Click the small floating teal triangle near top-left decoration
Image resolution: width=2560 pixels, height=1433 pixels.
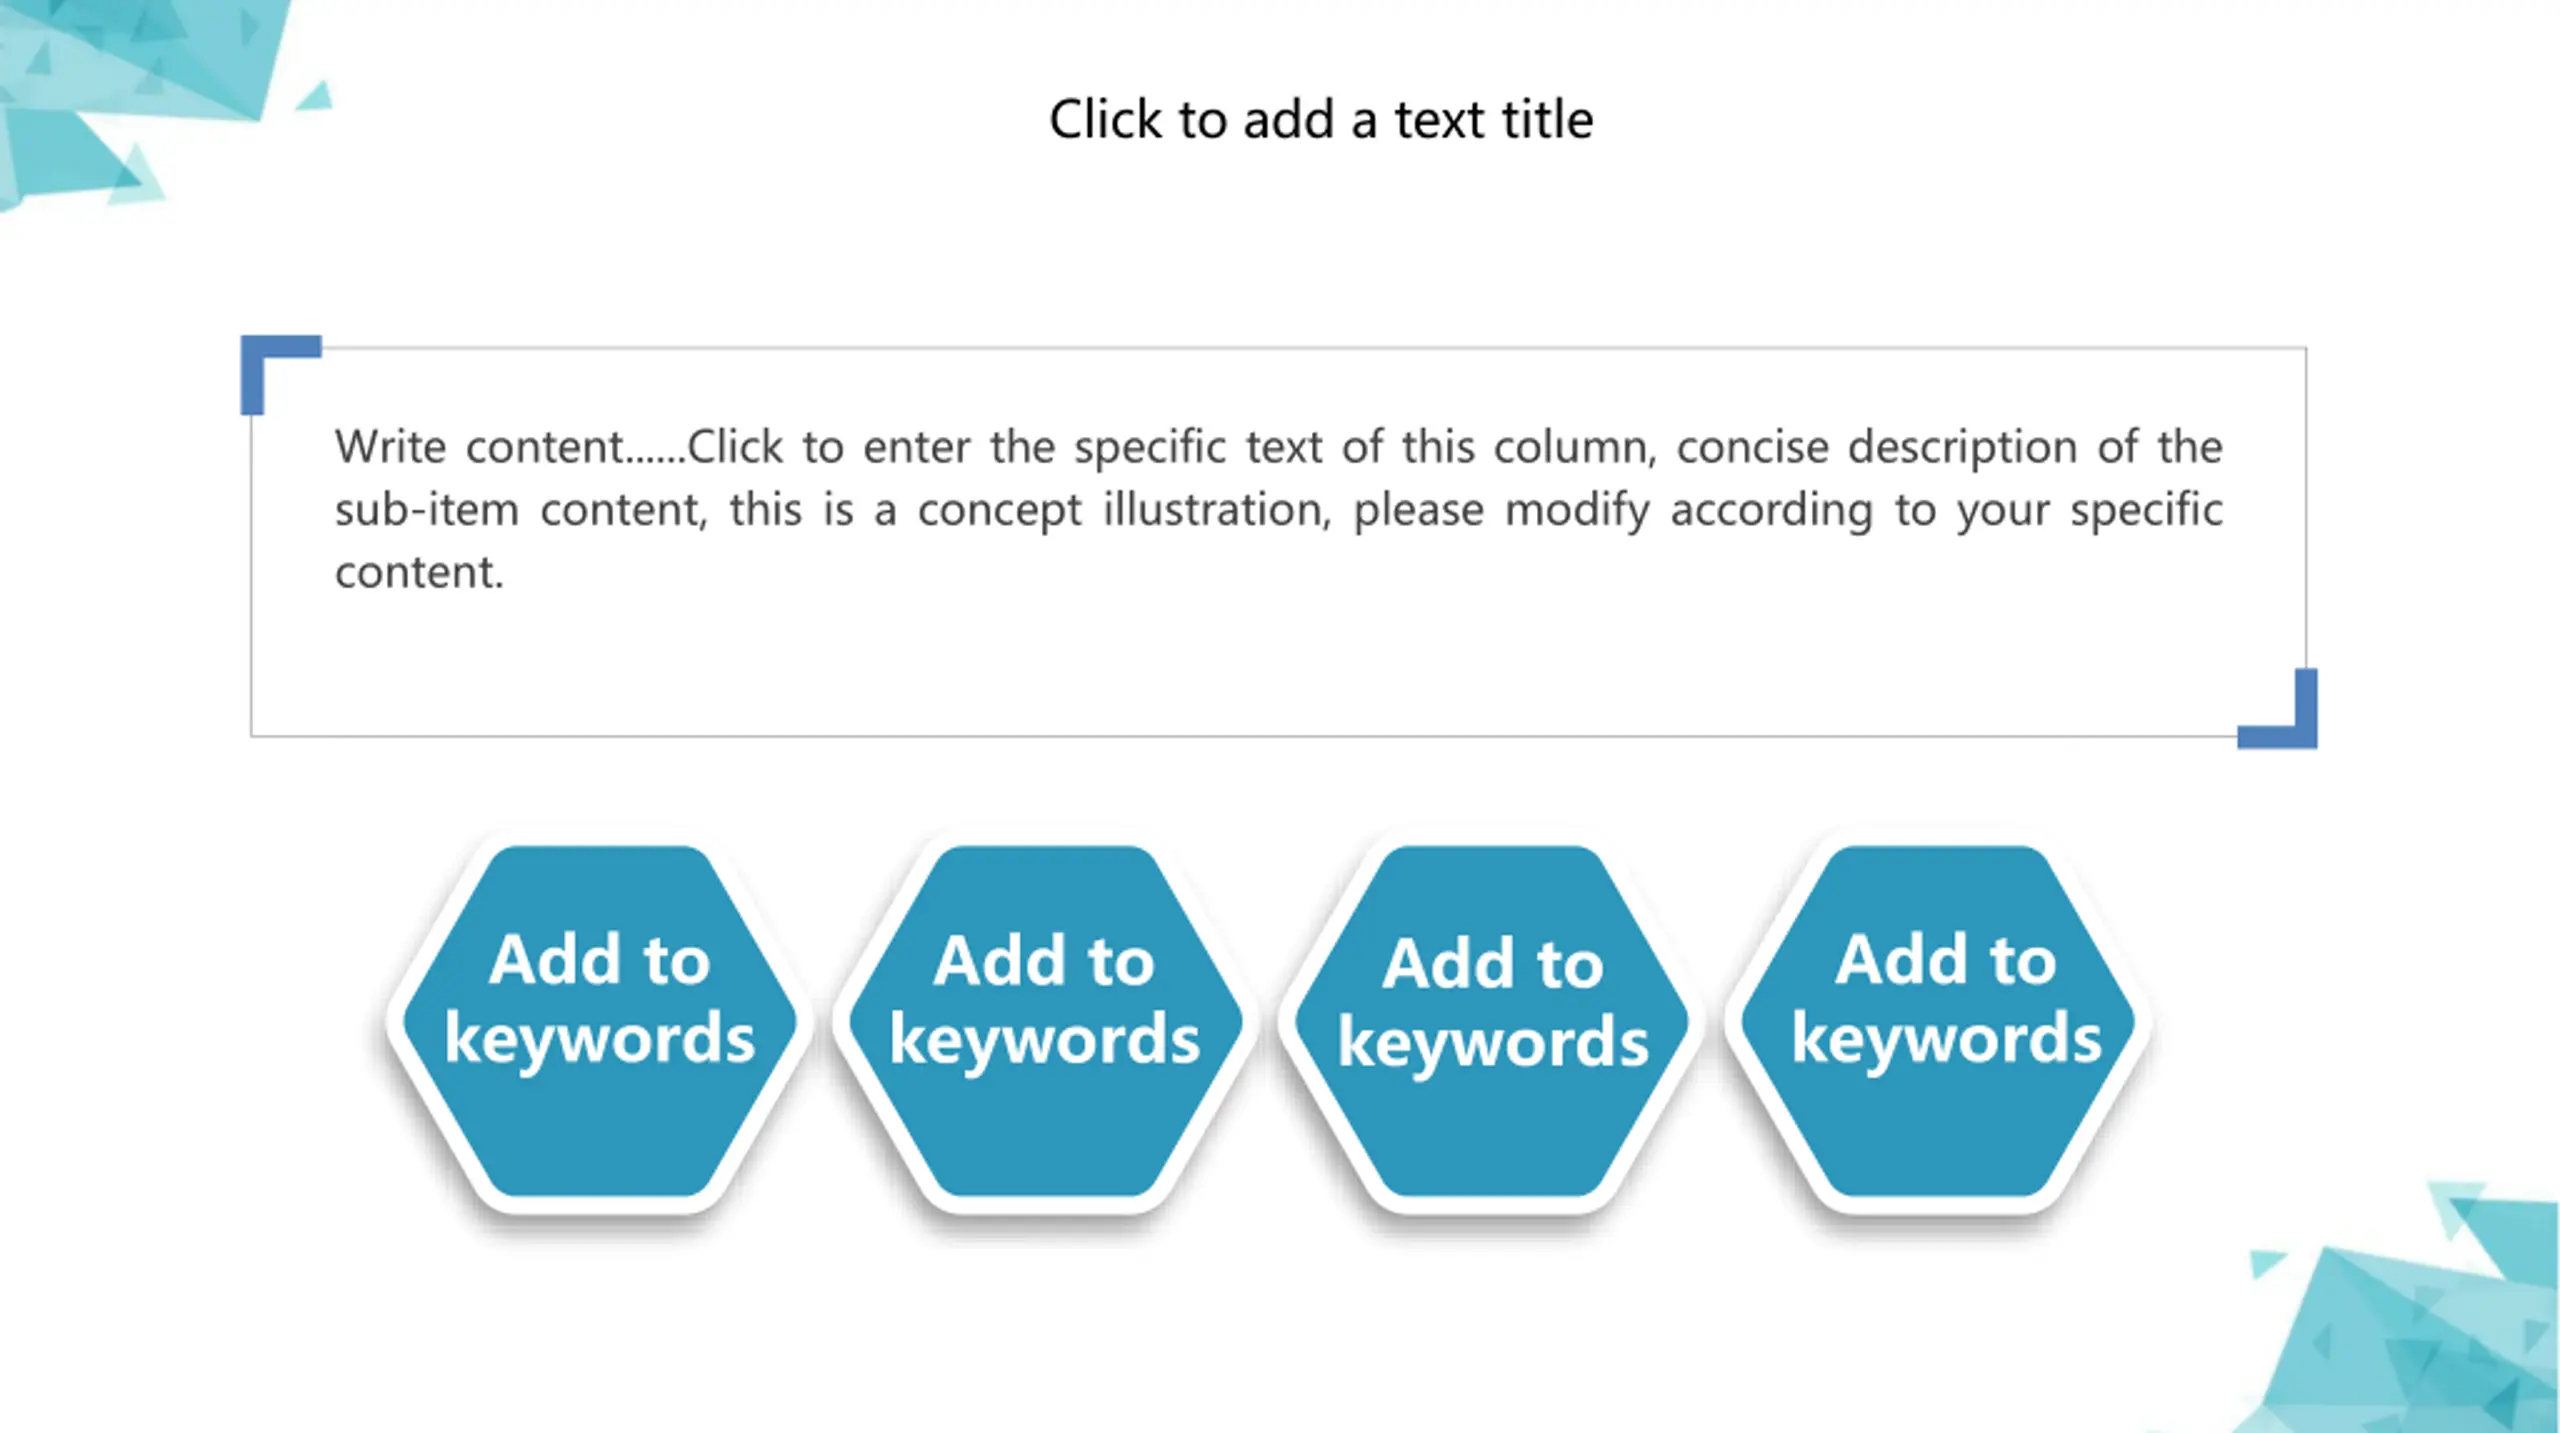tap(317, 97)
